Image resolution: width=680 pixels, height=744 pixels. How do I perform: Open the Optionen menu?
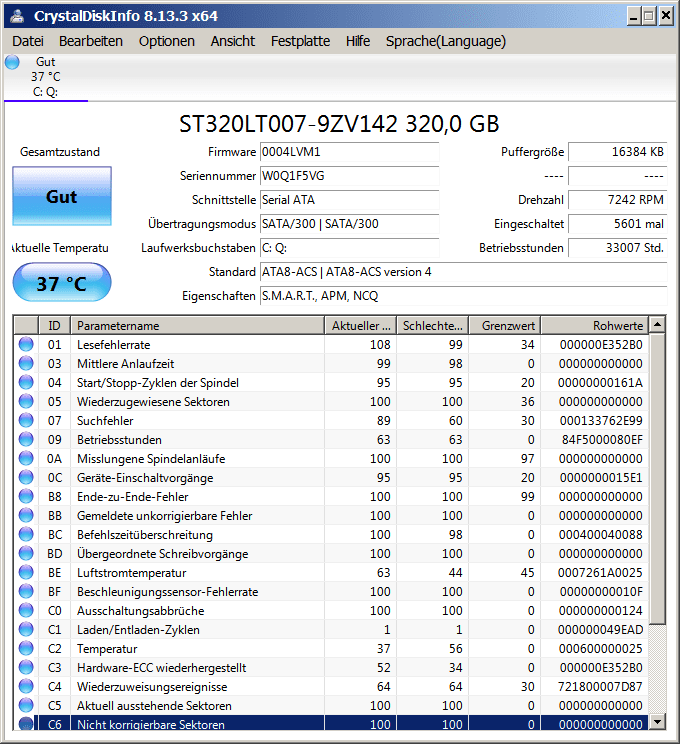pyautogui.click(x=167, y=41)
